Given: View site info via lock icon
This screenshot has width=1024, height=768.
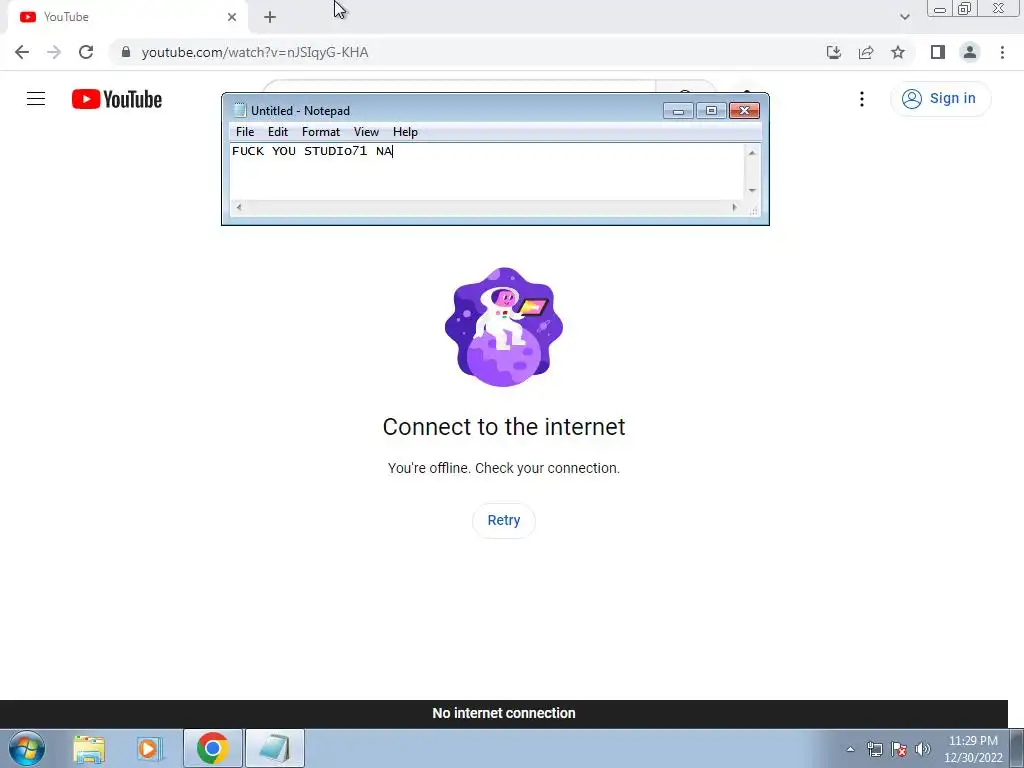Looking at the screenshot, I should [x=126, y=52].
